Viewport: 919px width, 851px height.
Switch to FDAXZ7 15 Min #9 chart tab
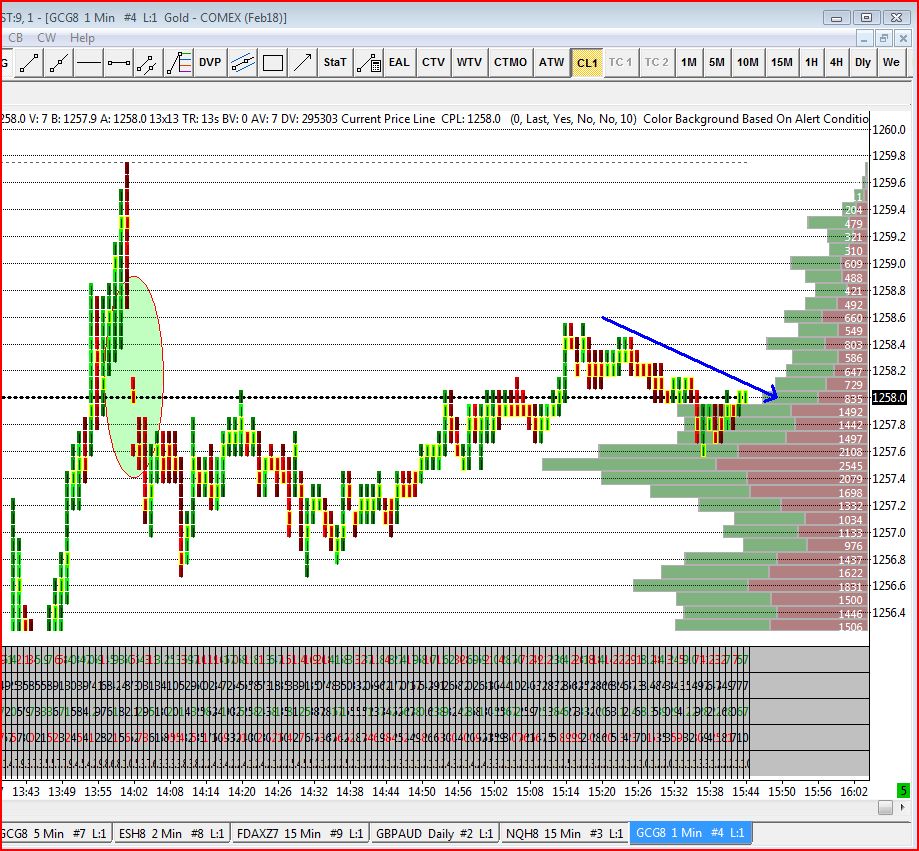tap(300, 833)
